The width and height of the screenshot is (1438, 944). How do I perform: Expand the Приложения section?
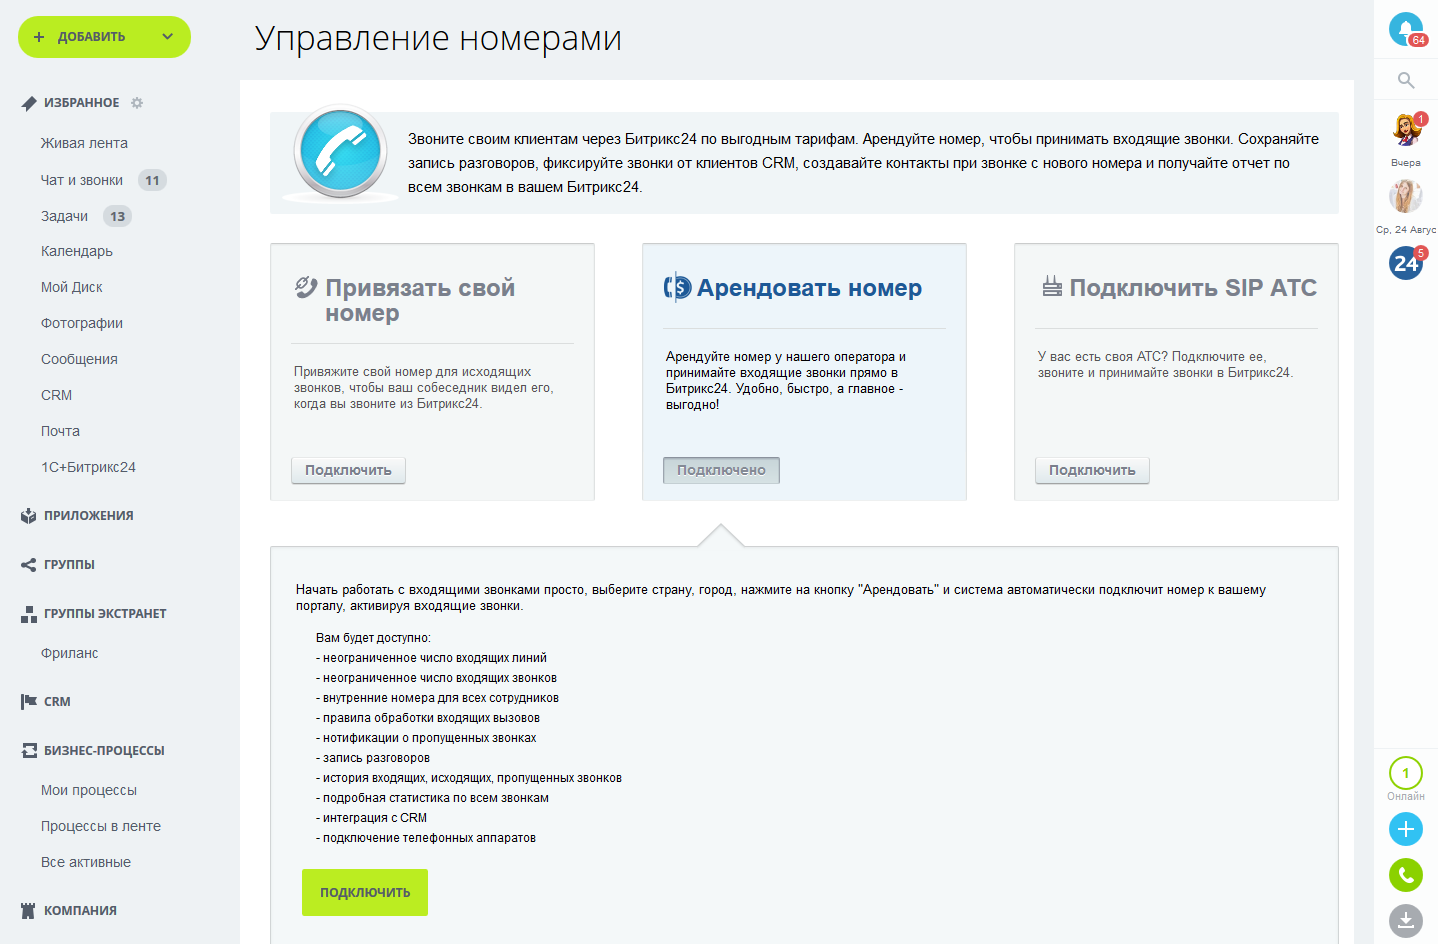click(88, 516)
